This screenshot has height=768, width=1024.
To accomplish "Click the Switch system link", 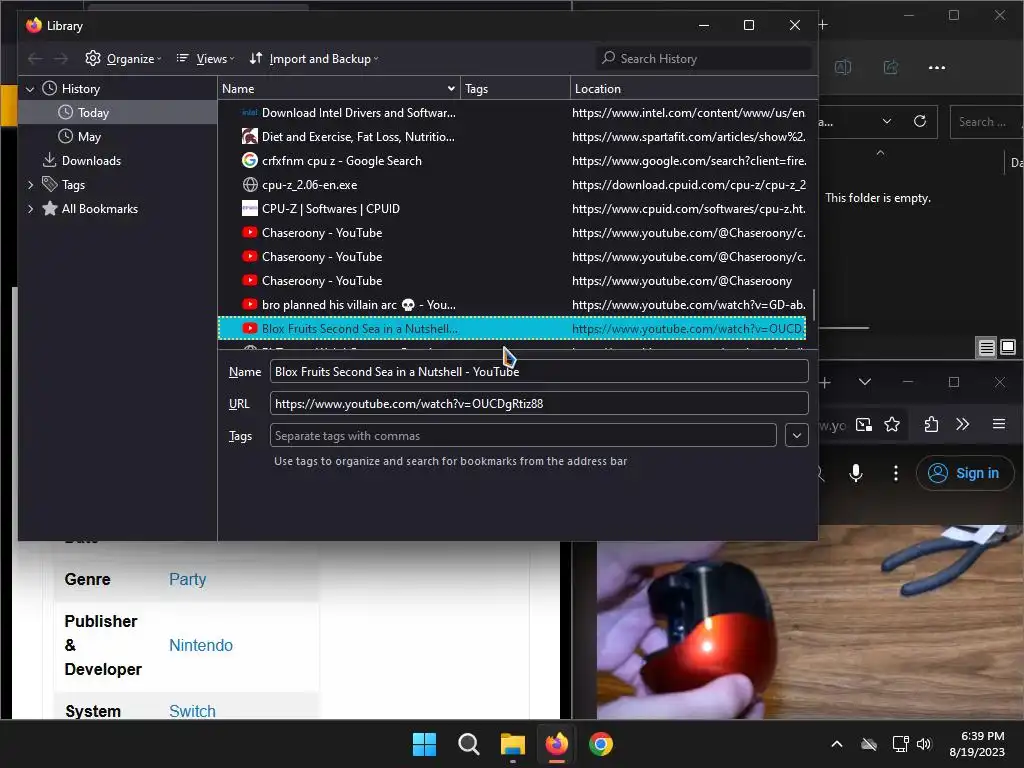I will click(192, 711).
